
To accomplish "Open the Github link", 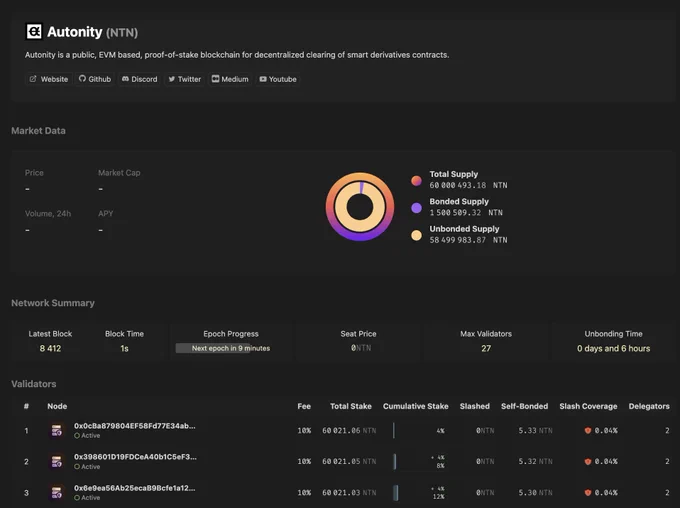I will pyautogui.click(x=95, y=79).
